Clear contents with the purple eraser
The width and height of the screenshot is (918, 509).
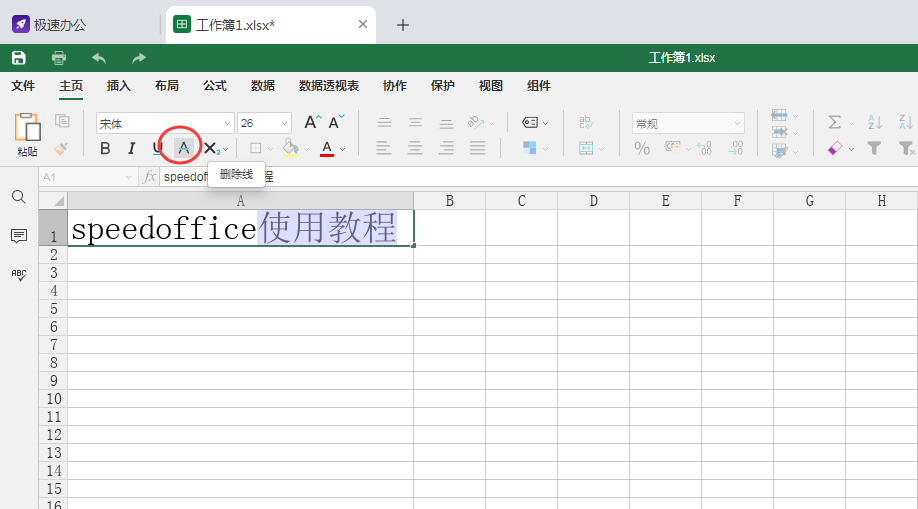click(x=835, y=148)
